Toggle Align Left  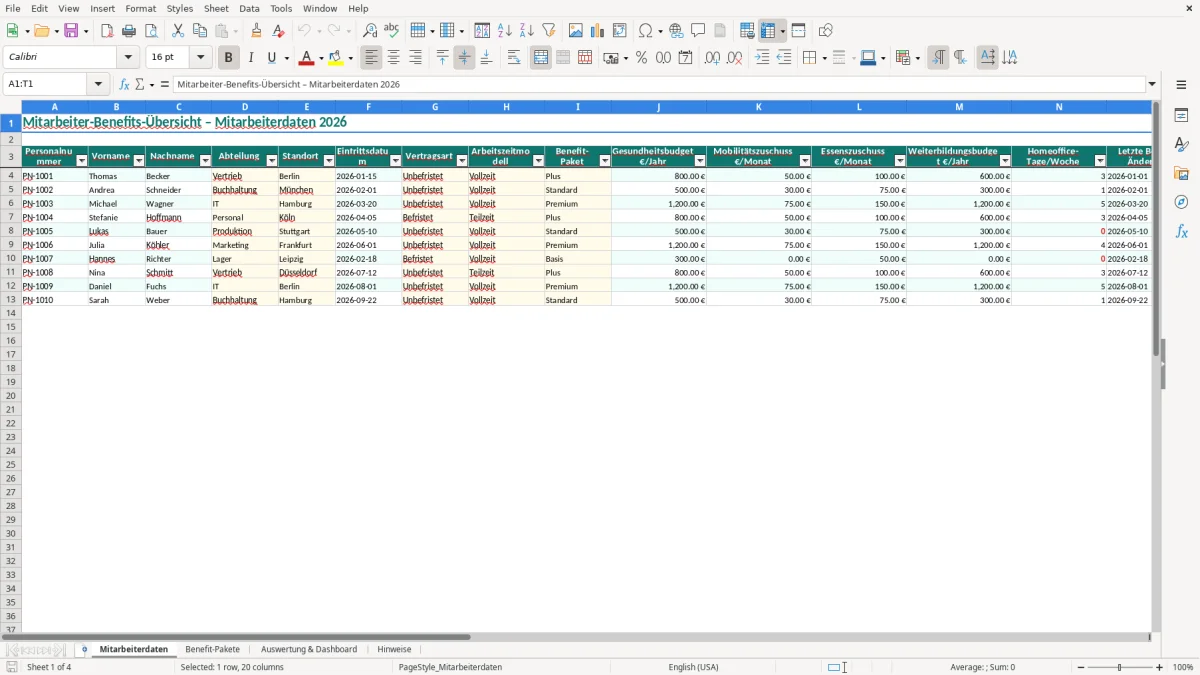pos(371,58)
